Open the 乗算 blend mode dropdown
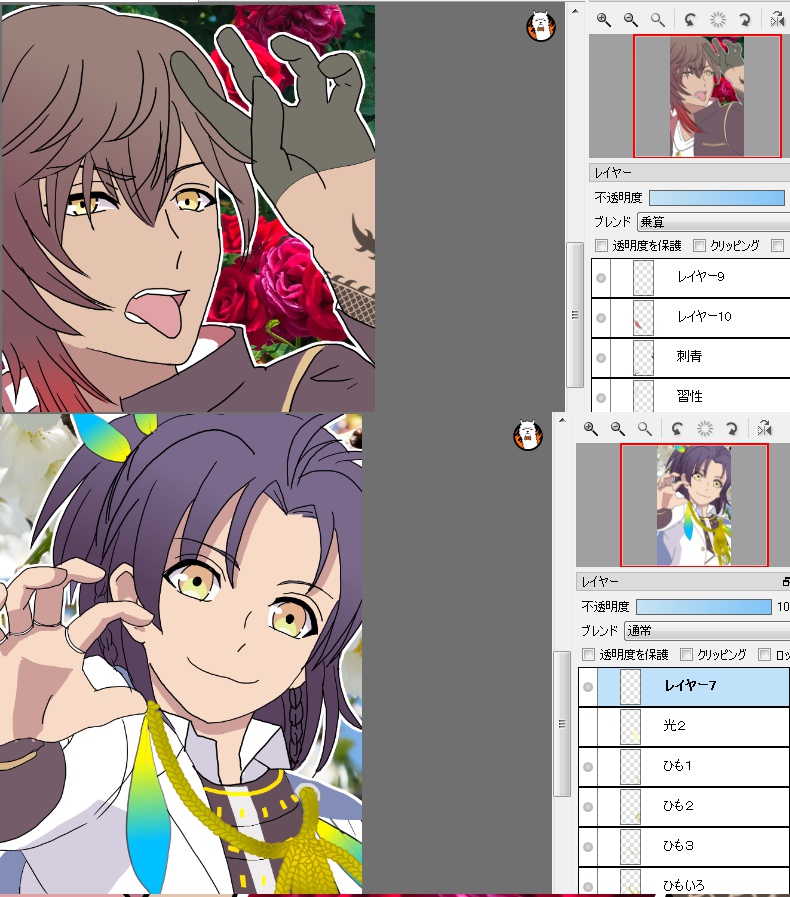This screenshot has height=897, width=790. click(x=714, y=221)
